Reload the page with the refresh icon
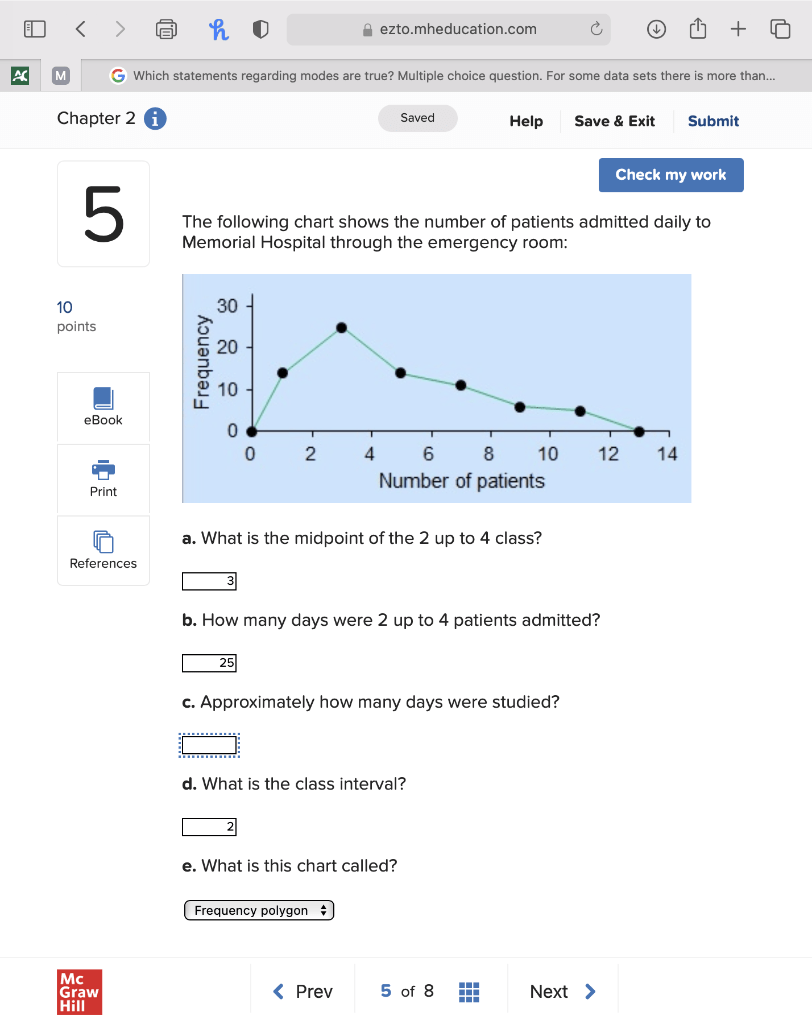812x1024 pixels. pyautogui.click(x=596, y=29)
